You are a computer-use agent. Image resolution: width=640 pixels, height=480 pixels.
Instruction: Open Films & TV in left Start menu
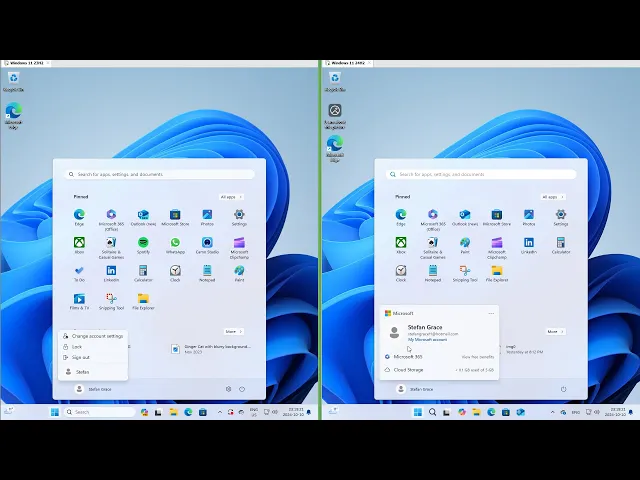coord(79,302)
